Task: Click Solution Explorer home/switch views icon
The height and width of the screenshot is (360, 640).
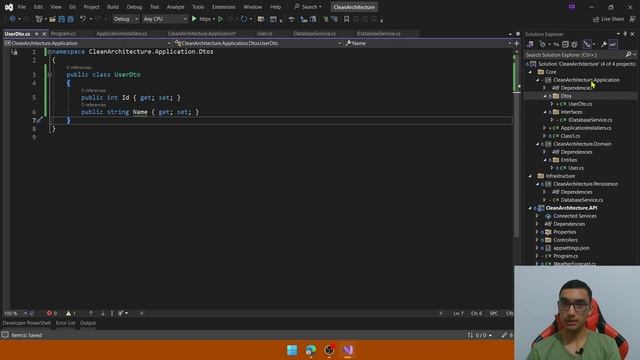Action: click(x=530, y=44)
